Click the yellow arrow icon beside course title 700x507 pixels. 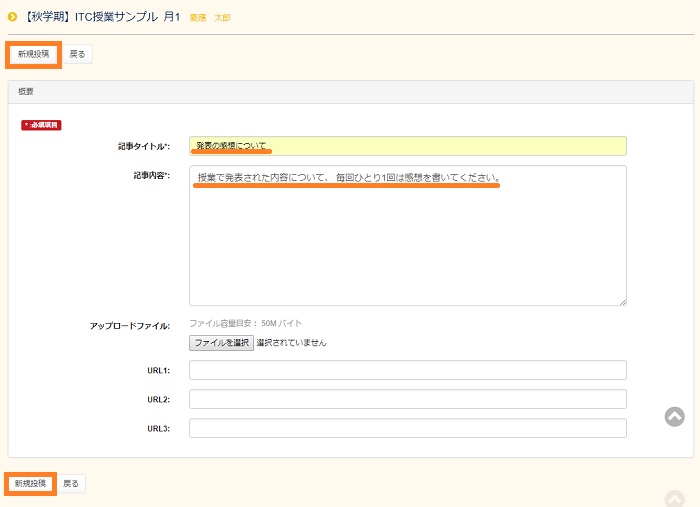pyautogui.click(x=12, y=16)
